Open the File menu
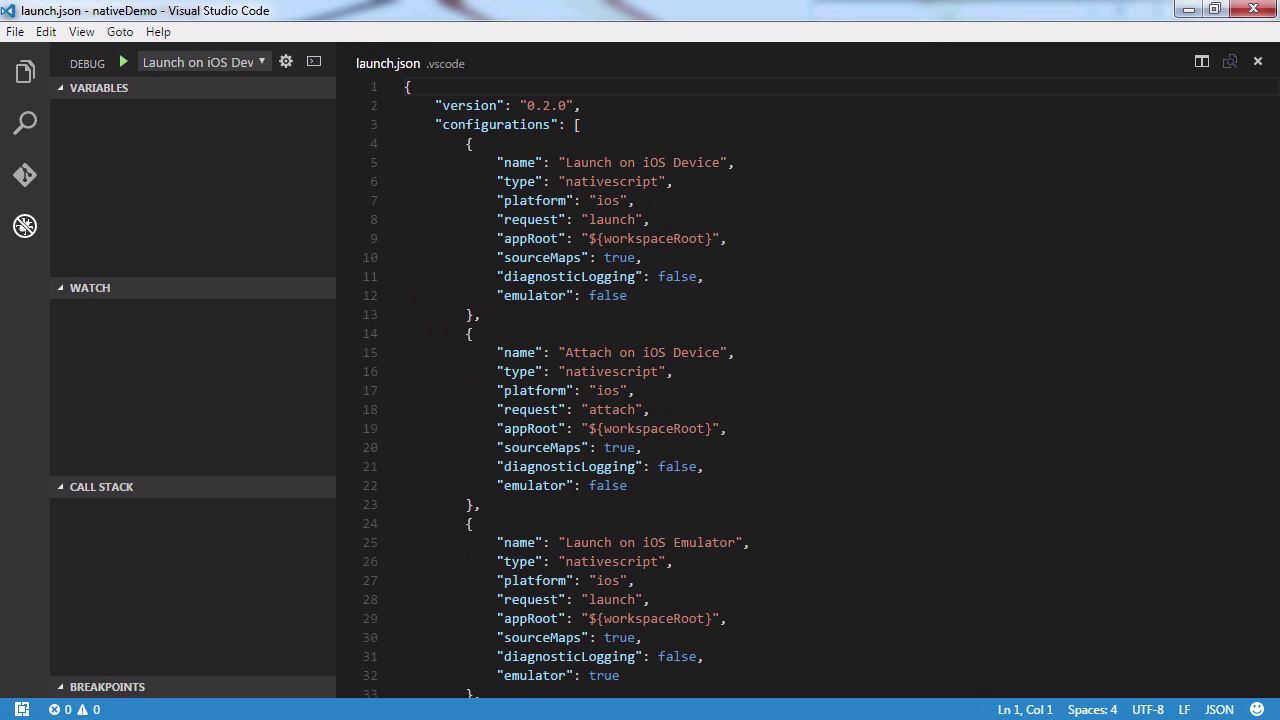Image resolution: width=1280 pixels, height=720 pixels. [14, 32]
